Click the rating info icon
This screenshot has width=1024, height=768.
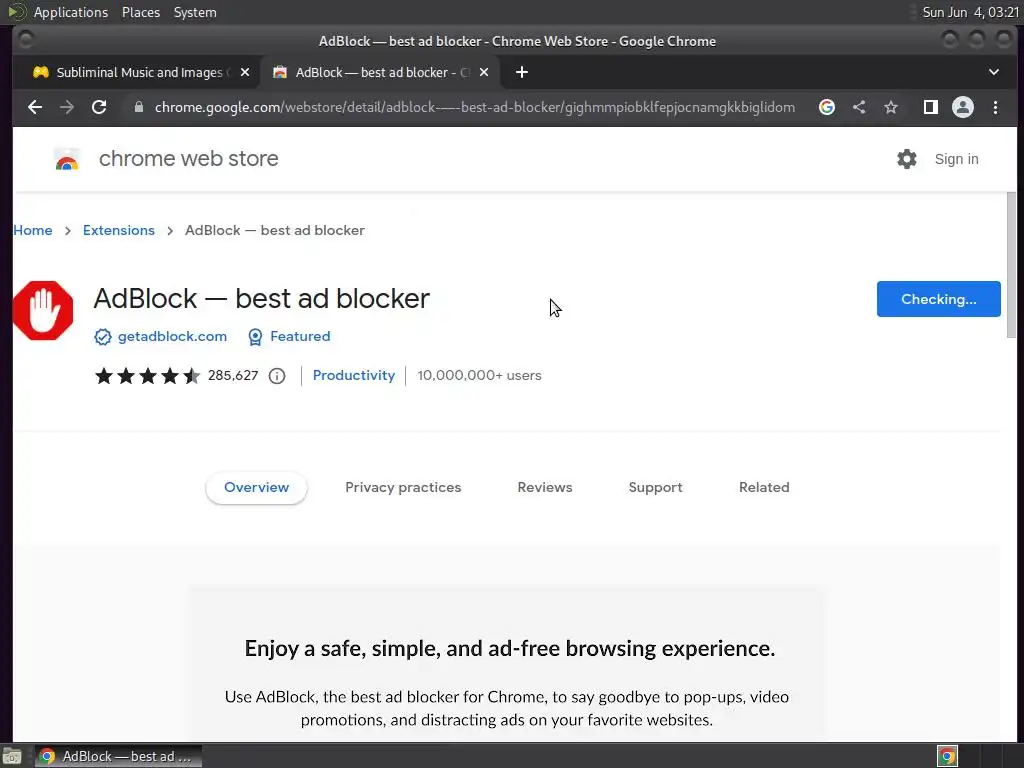pos(277,376)
